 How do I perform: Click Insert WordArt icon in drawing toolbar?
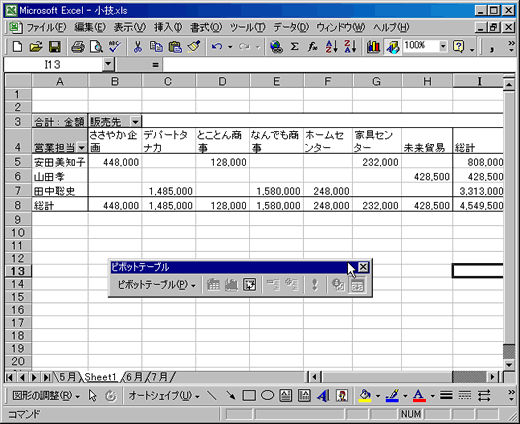coord(323,396)
